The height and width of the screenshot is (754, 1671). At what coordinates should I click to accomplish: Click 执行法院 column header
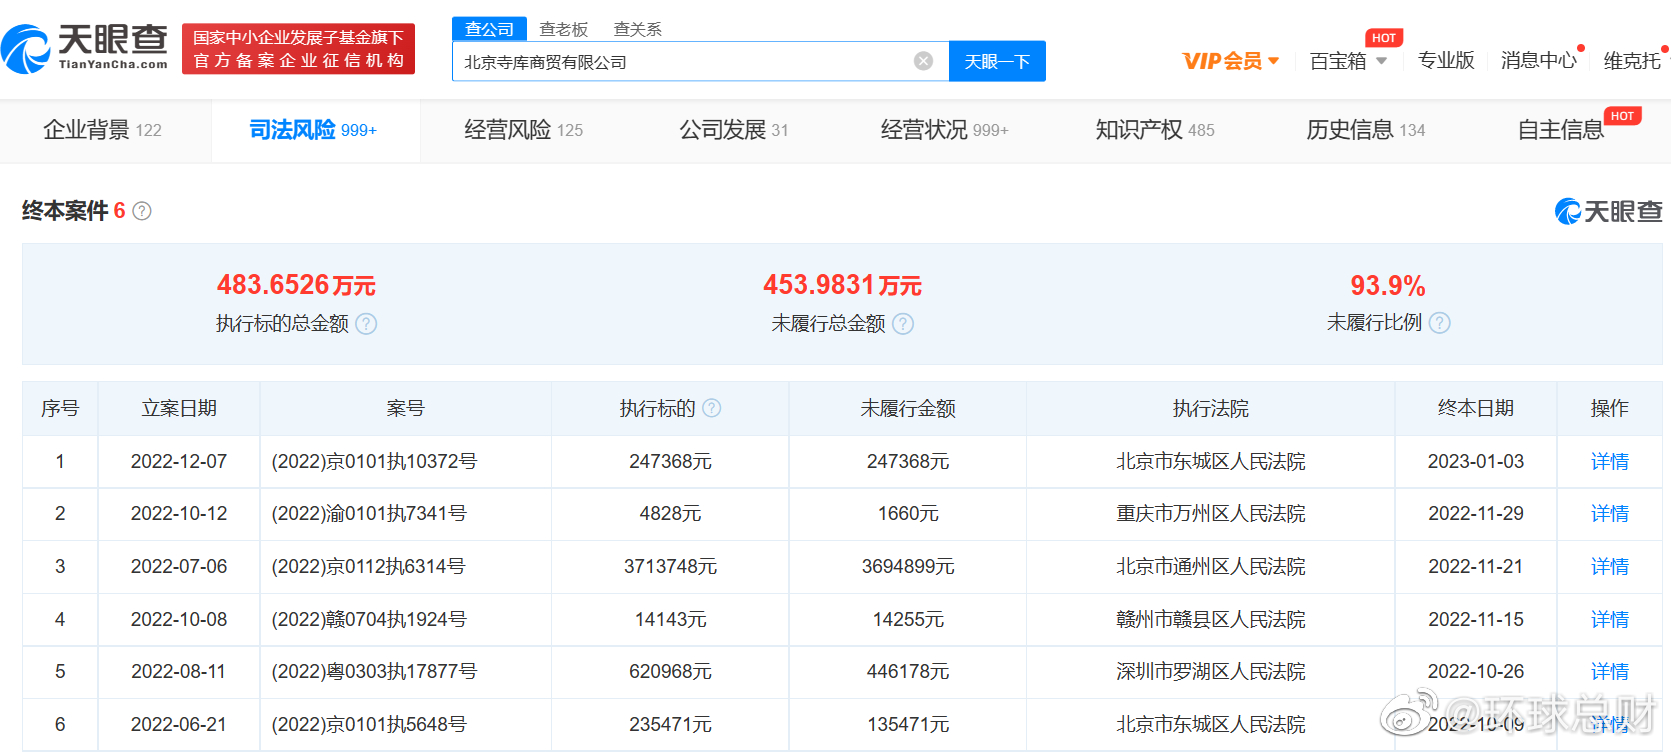(1211, 408)
